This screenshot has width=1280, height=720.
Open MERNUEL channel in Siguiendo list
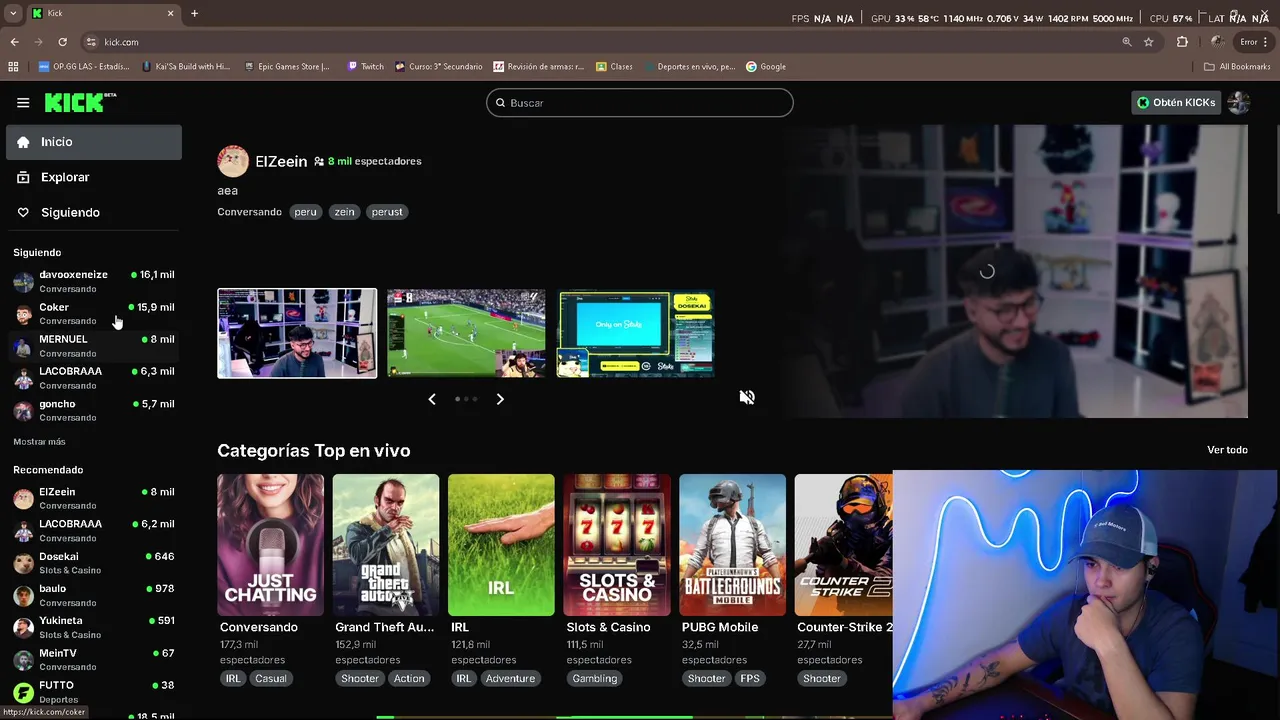94,346
